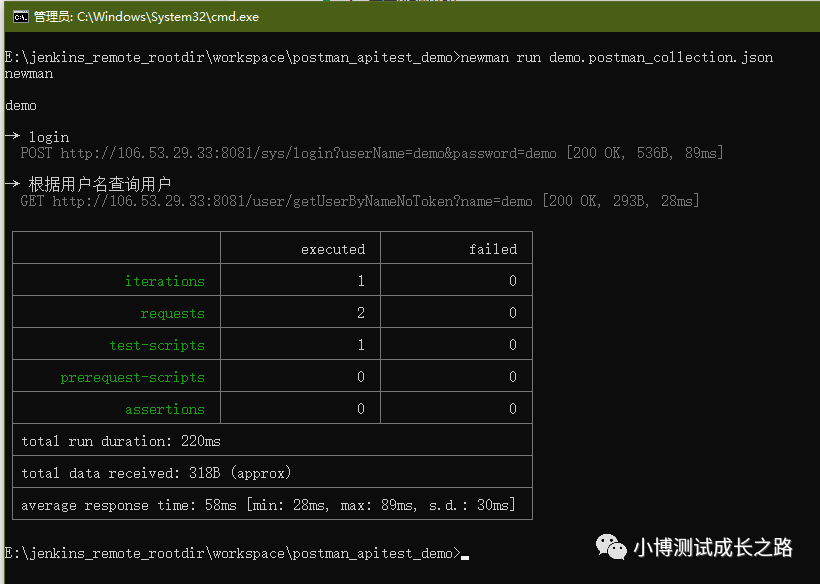Click the 'requests' row label

[x=173, y=313]
